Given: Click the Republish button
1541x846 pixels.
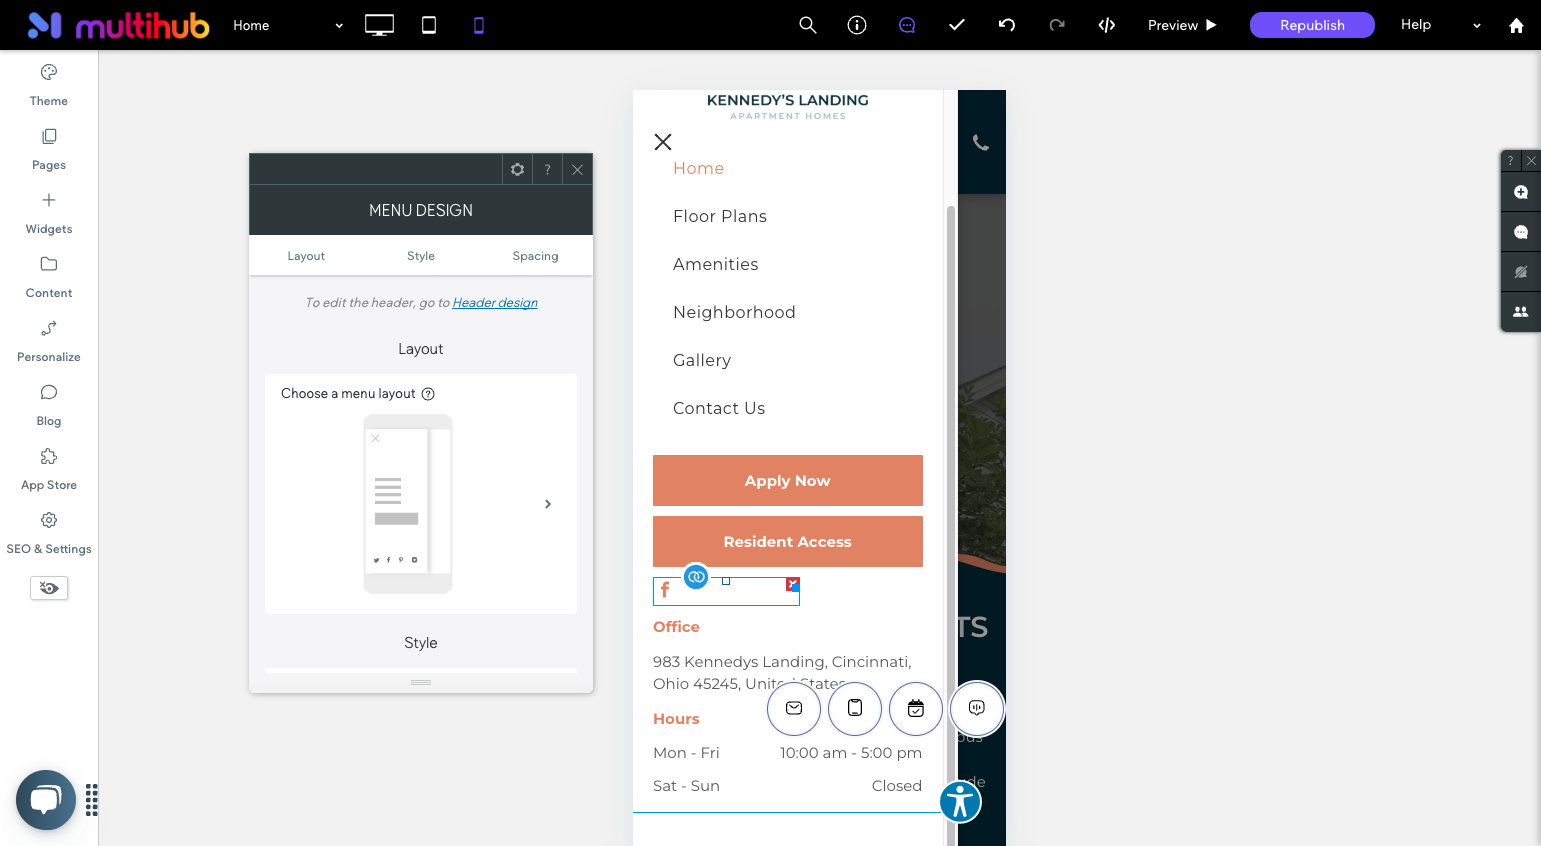Looking at the screenshot, I should [1312, 25].
